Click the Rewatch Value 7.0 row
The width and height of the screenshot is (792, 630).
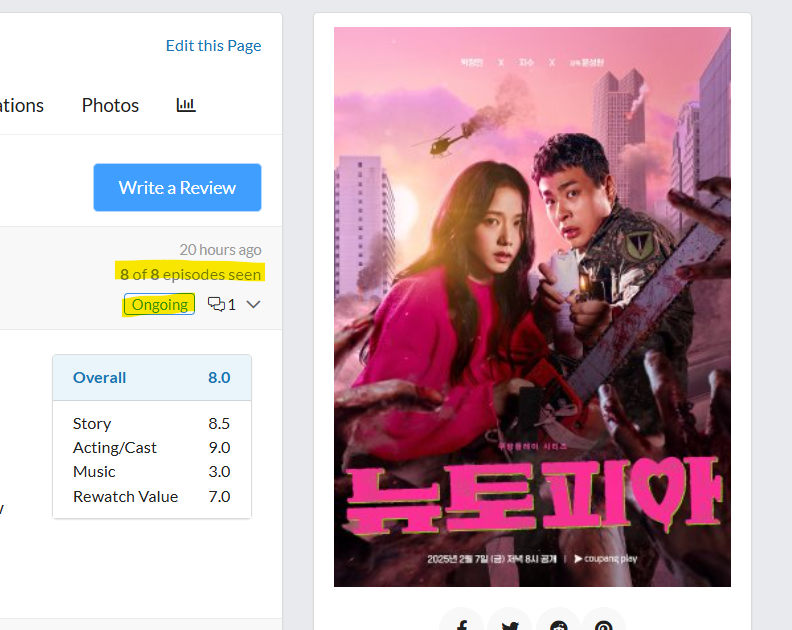(152, 497)
